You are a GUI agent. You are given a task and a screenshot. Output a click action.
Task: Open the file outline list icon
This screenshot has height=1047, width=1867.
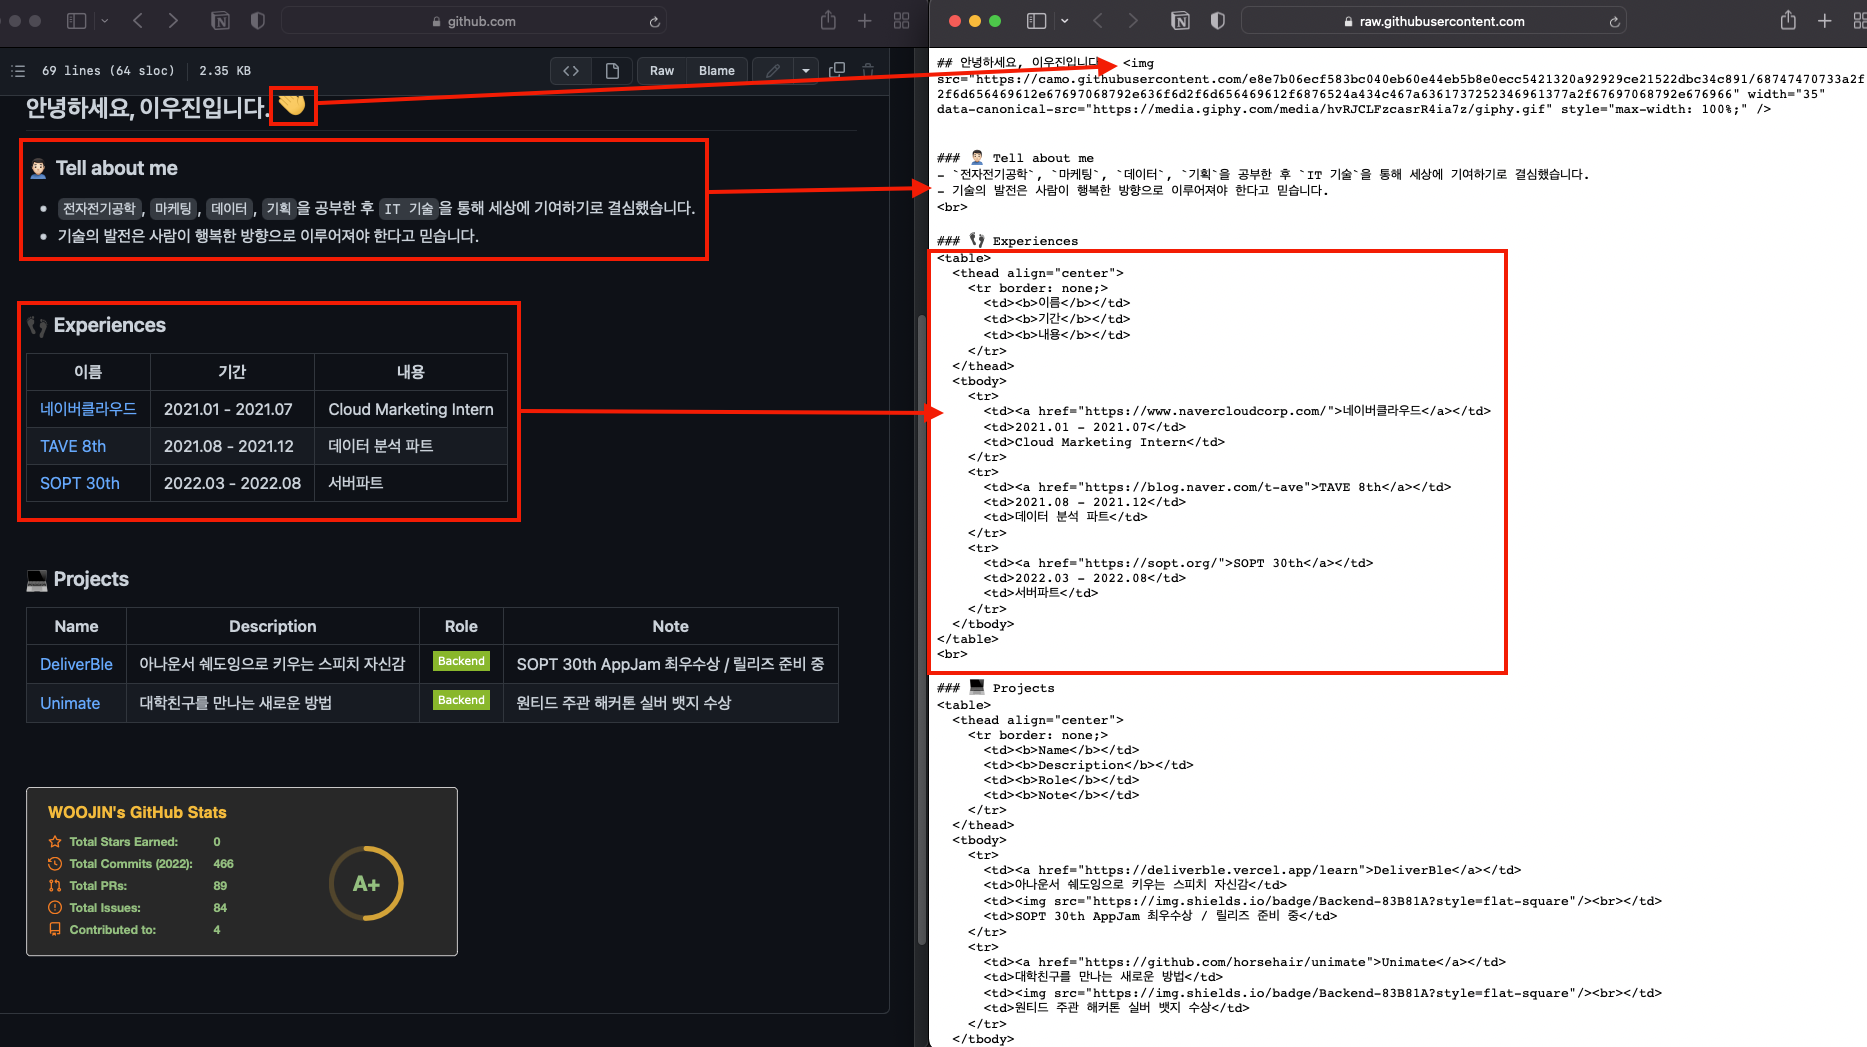[x=18, y=70]
